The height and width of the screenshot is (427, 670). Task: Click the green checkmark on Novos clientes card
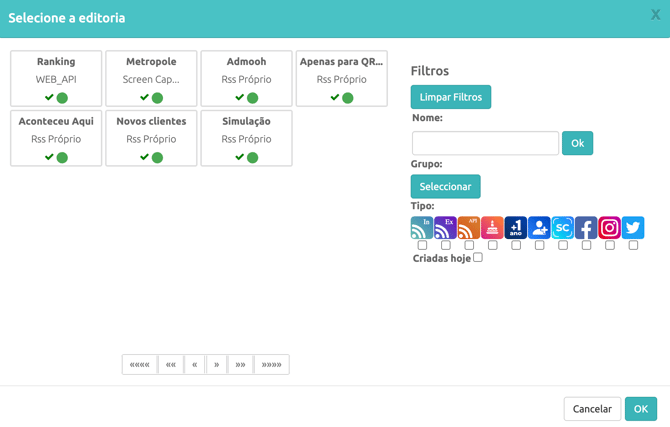point(144,157)
